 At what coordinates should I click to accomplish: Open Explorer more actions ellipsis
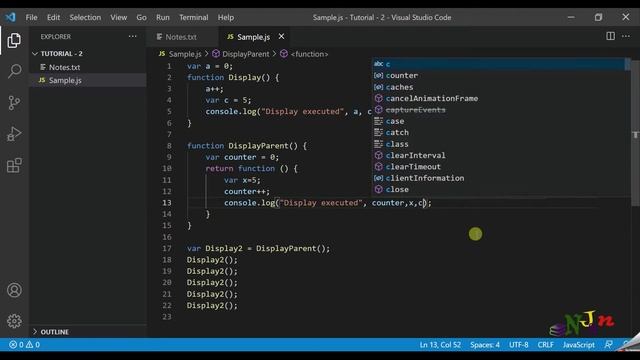coord(132,36)
